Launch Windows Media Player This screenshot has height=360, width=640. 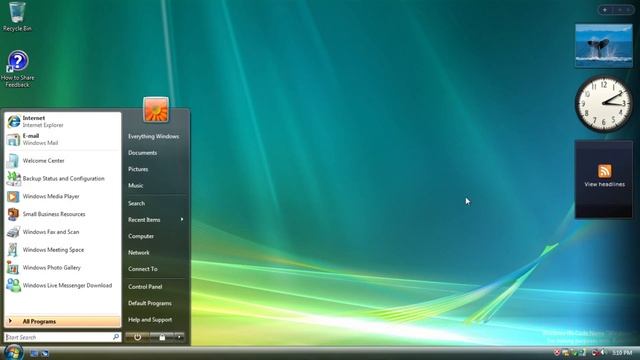coord(63,196)
